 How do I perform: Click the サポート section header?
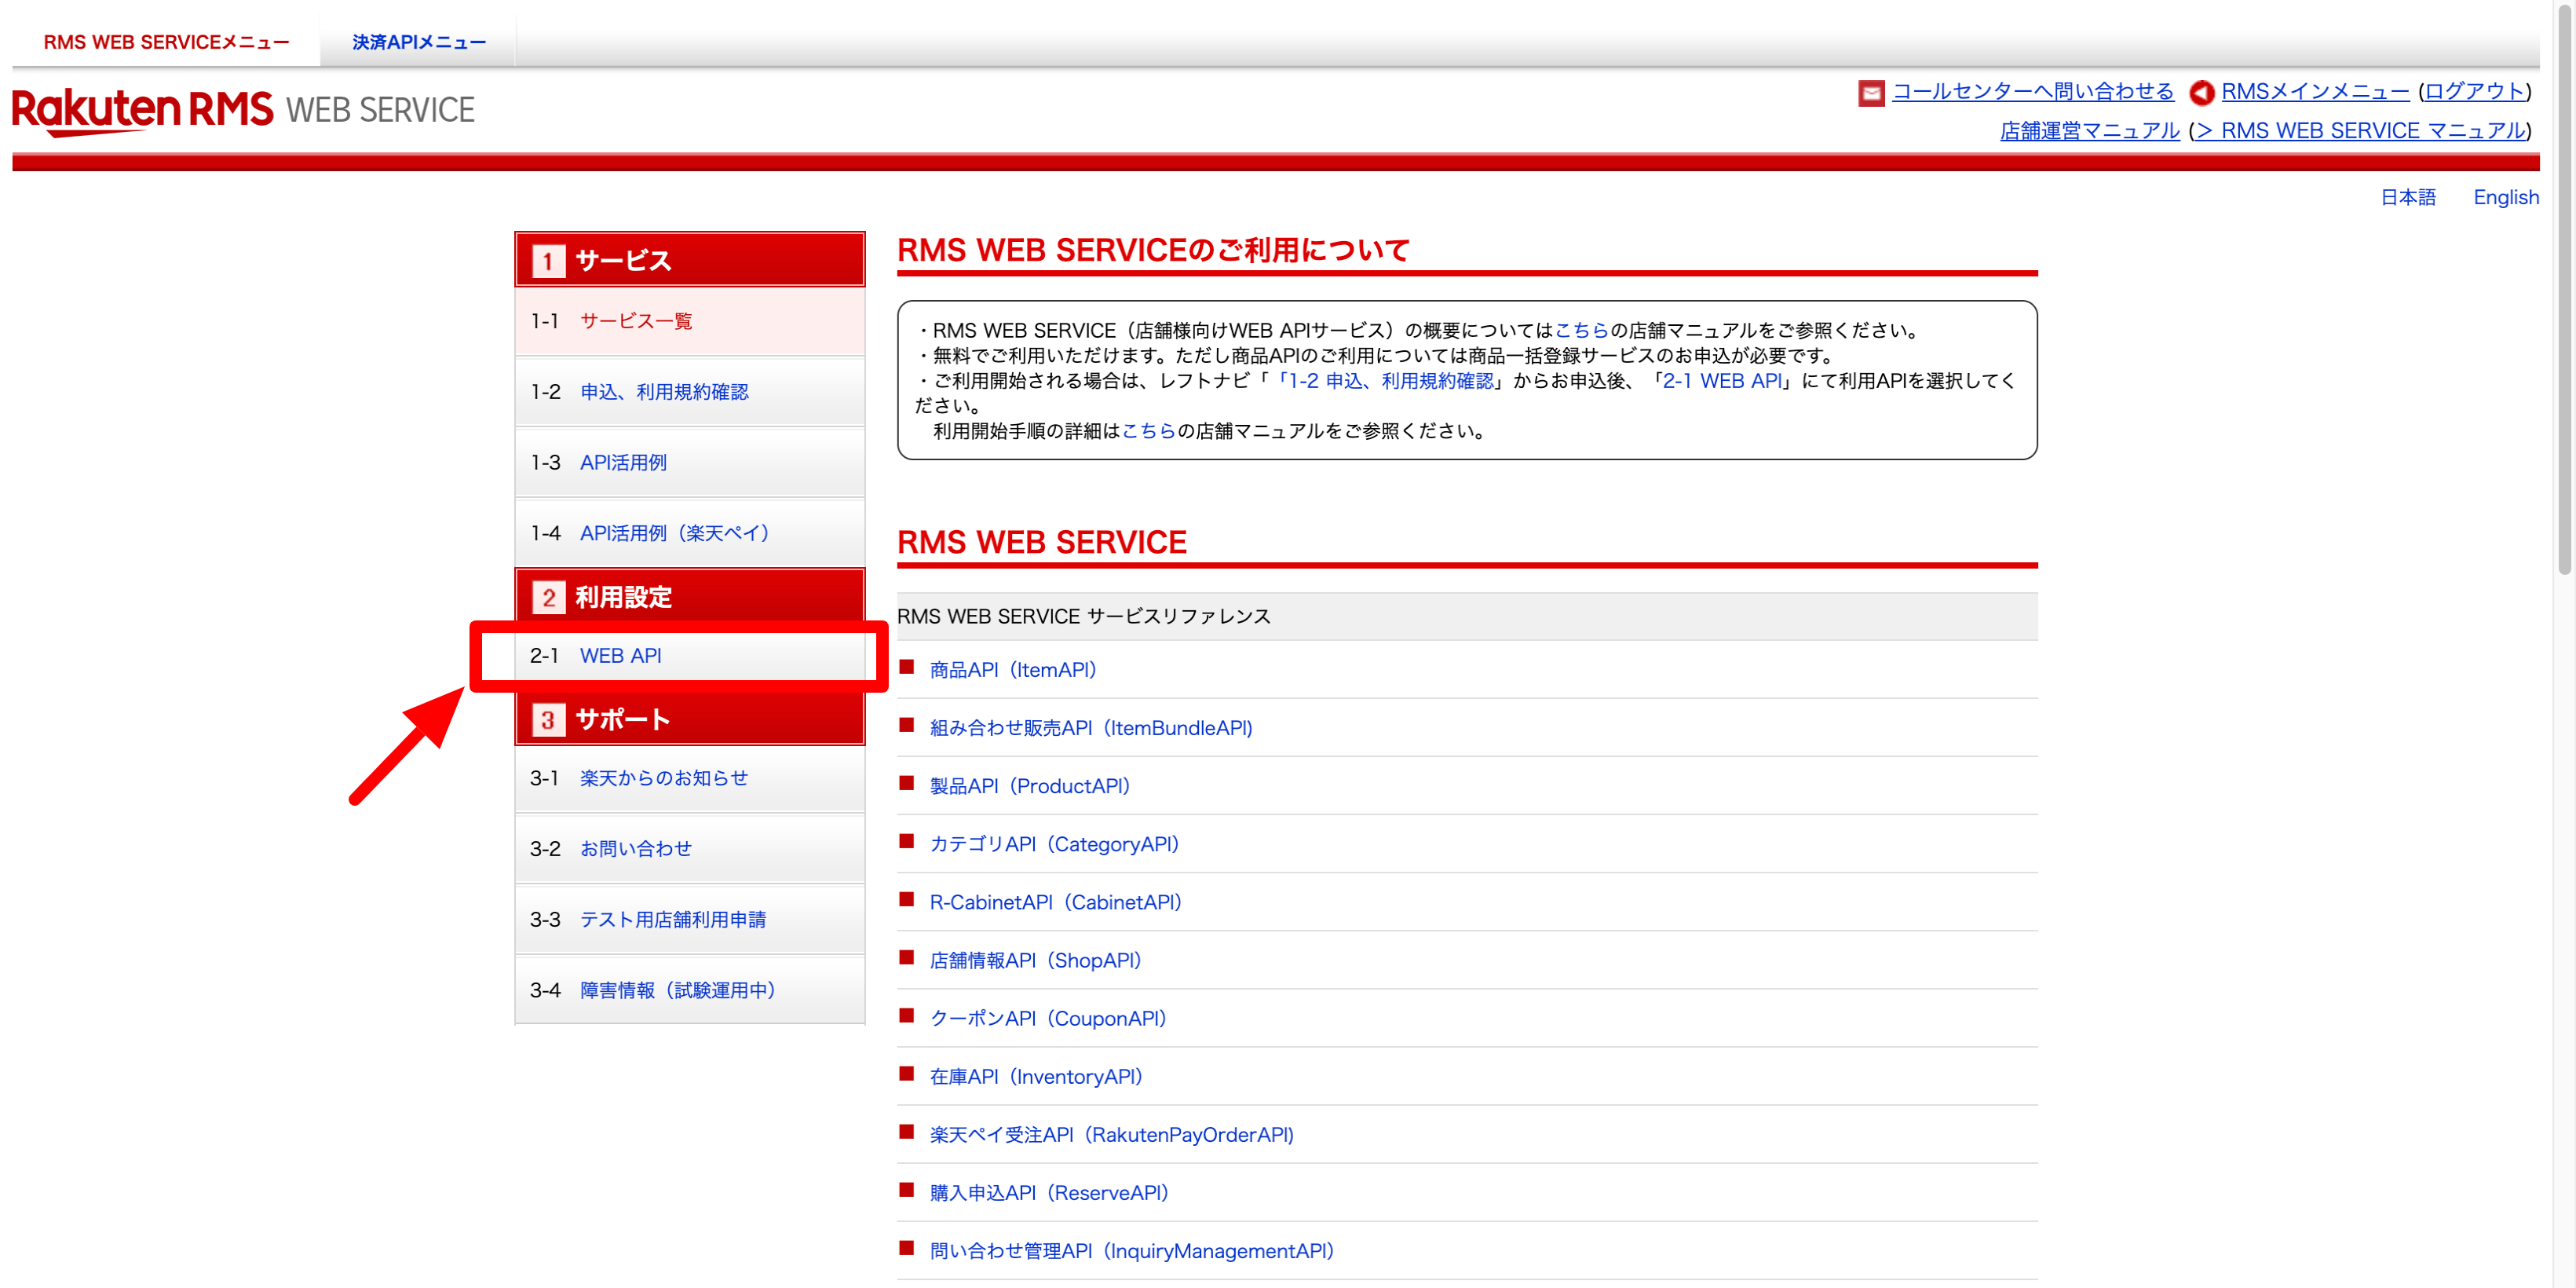tap(689, 719)
